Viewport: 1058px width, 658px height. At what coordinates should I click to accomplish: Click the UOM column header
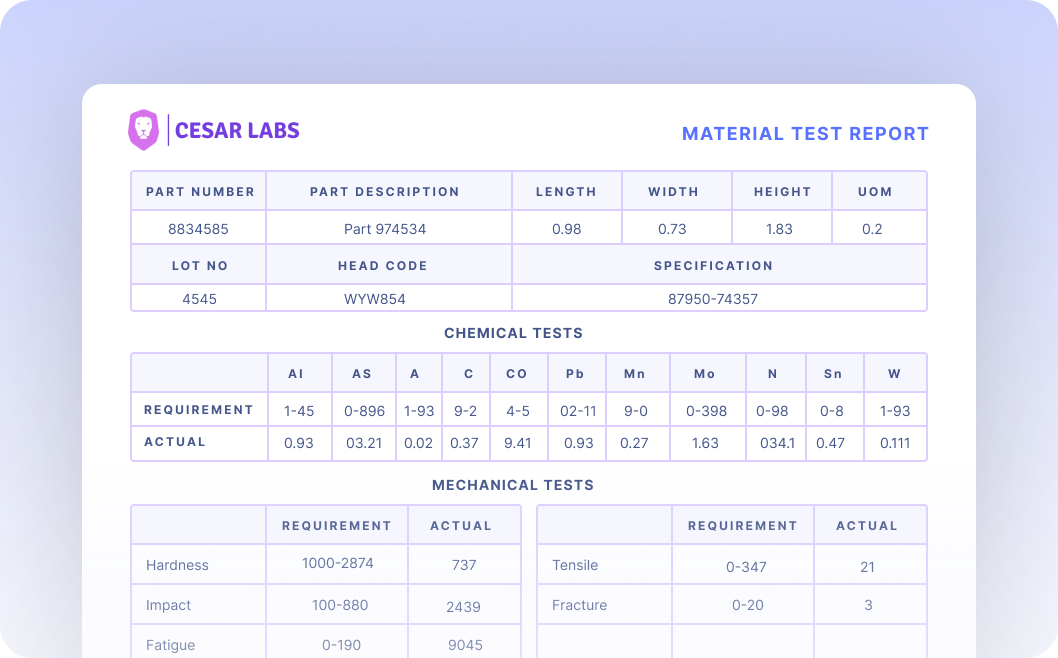pos(875,191)
